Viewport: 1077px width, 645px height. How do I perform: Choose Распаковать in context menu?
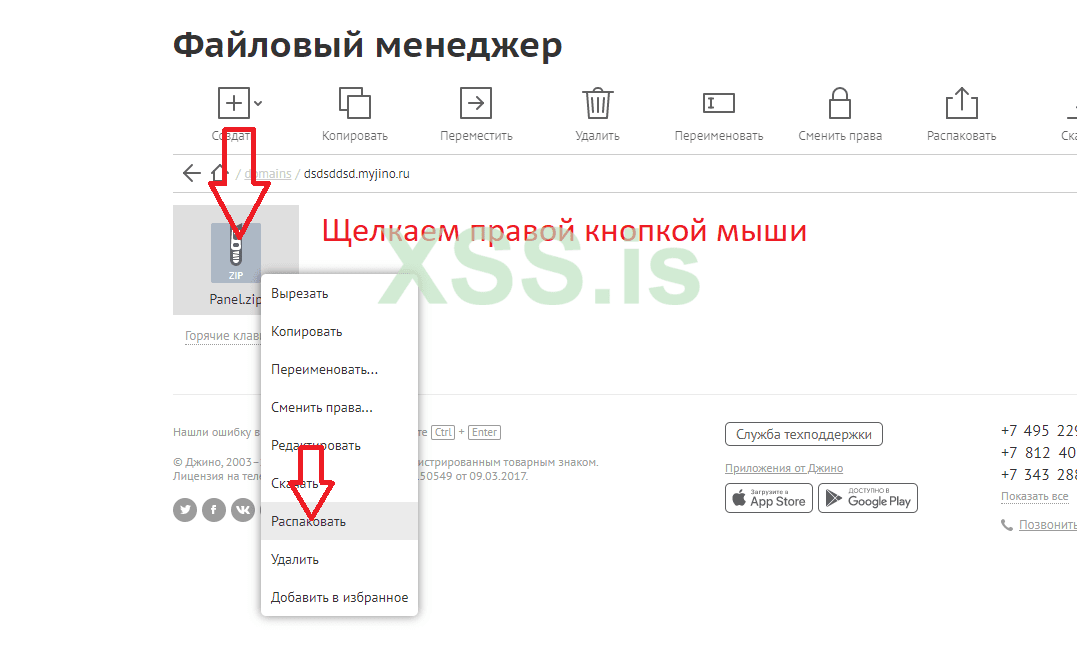point(339,521)
